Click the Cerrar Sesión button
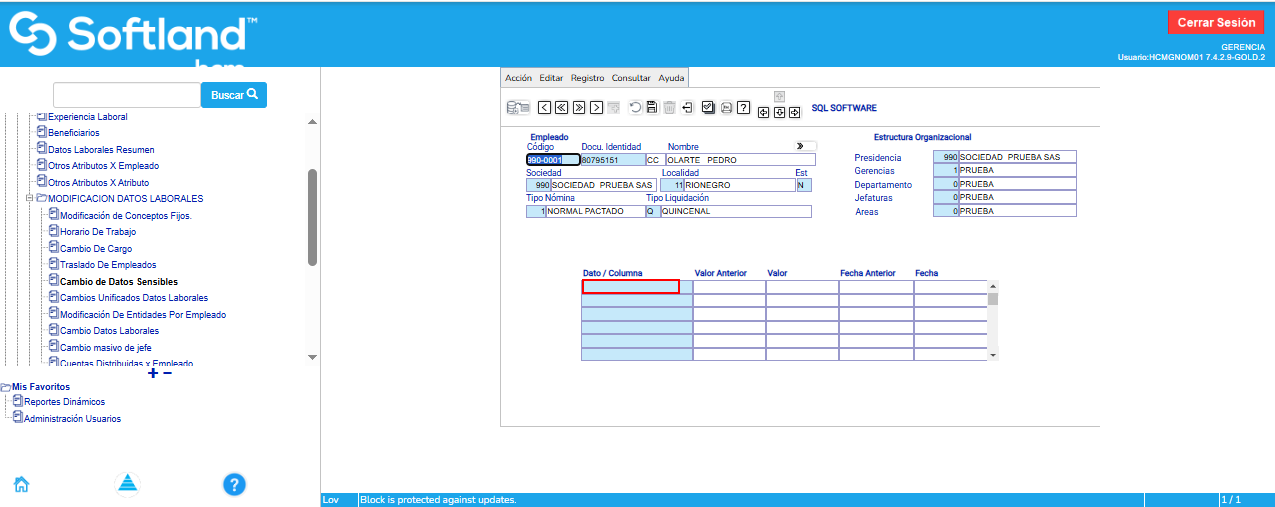The height and width of the screenshot is (507, 1275). (1215, 22)
